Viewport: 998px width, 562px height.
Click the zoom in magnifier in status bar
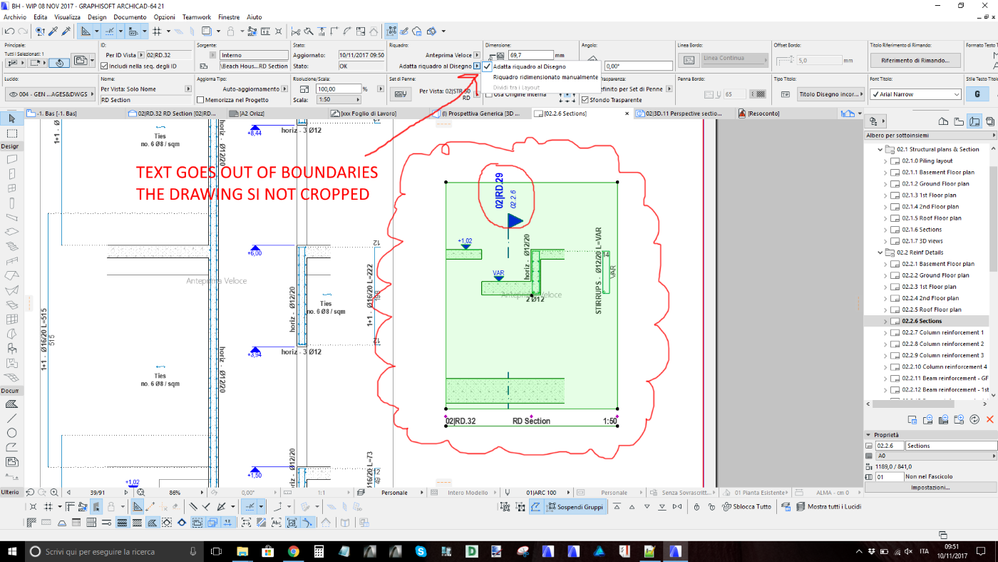point(54,492)
